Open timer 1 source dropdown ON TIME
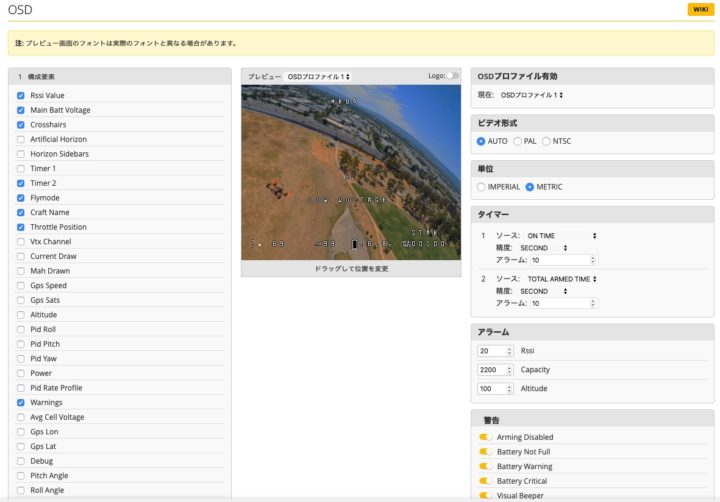Viewport: 720px width, 502px height. [x=562, y=236]
